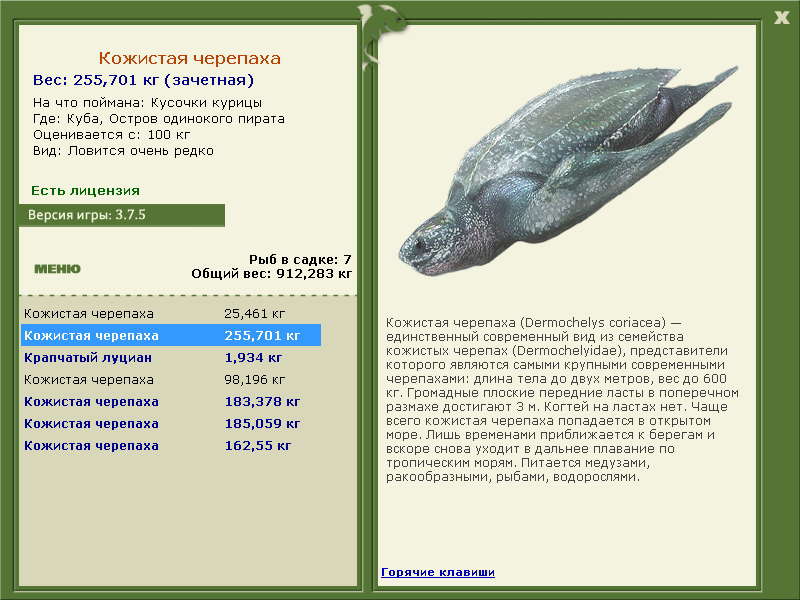800x600 pixels.
Task: Close the keepnet window with the X
Action: coord(781,18)
